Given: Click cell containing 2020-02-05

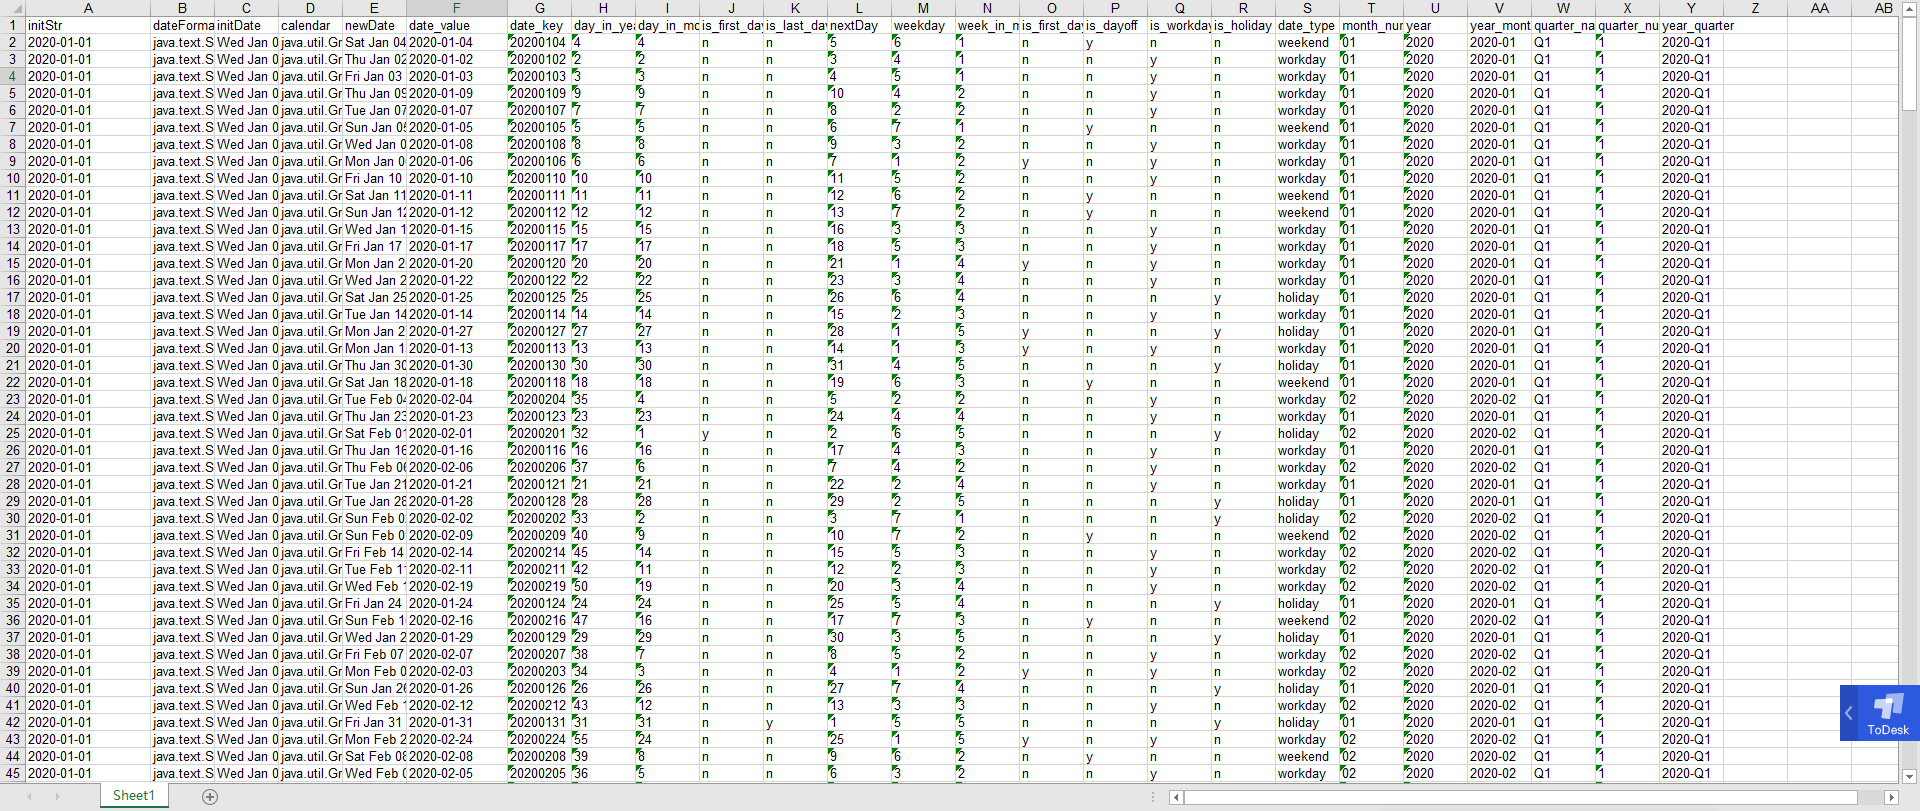Looking at the screenshot, I should 456,773.
